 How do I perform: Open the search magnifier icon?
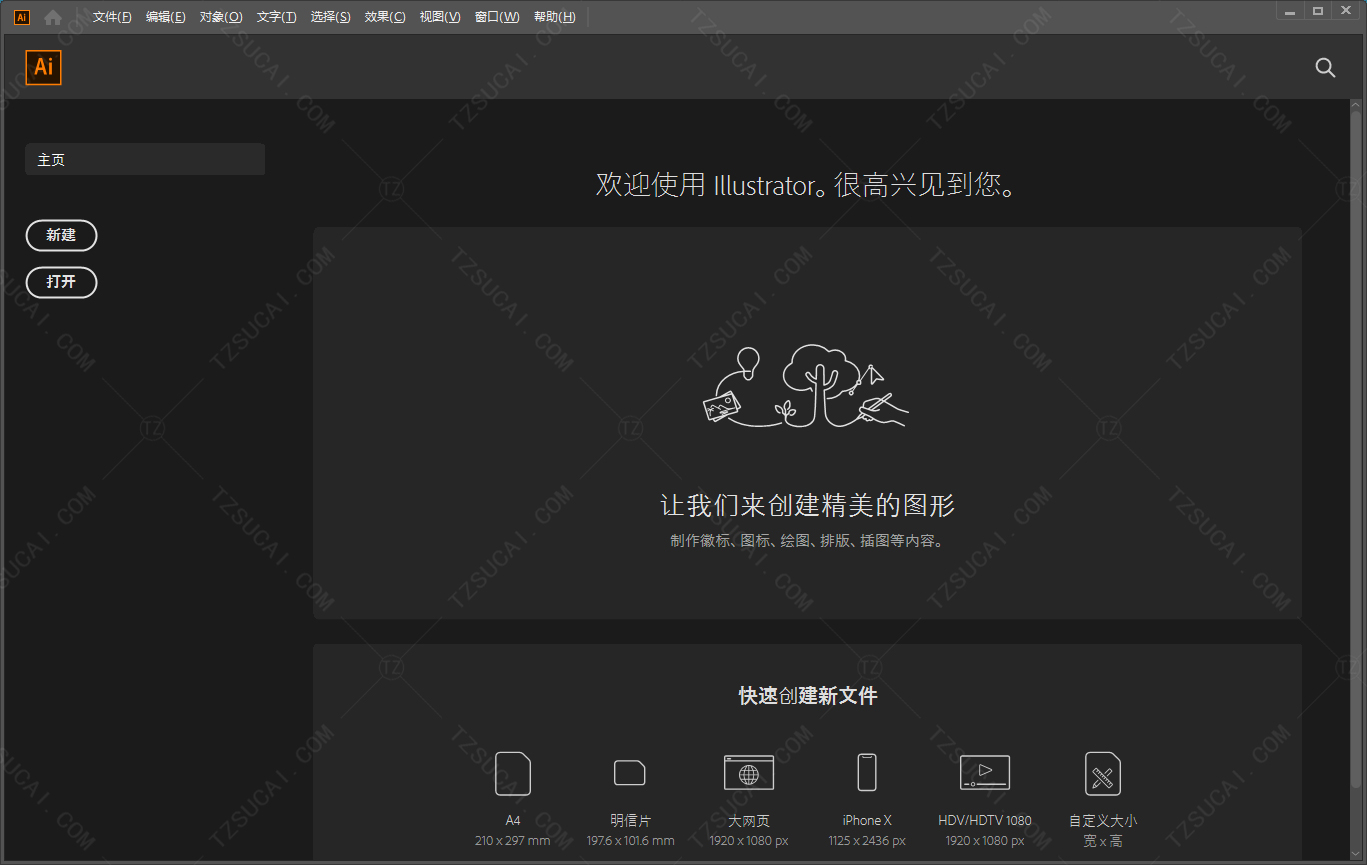pyautogui.click(x=1325, y=67)
